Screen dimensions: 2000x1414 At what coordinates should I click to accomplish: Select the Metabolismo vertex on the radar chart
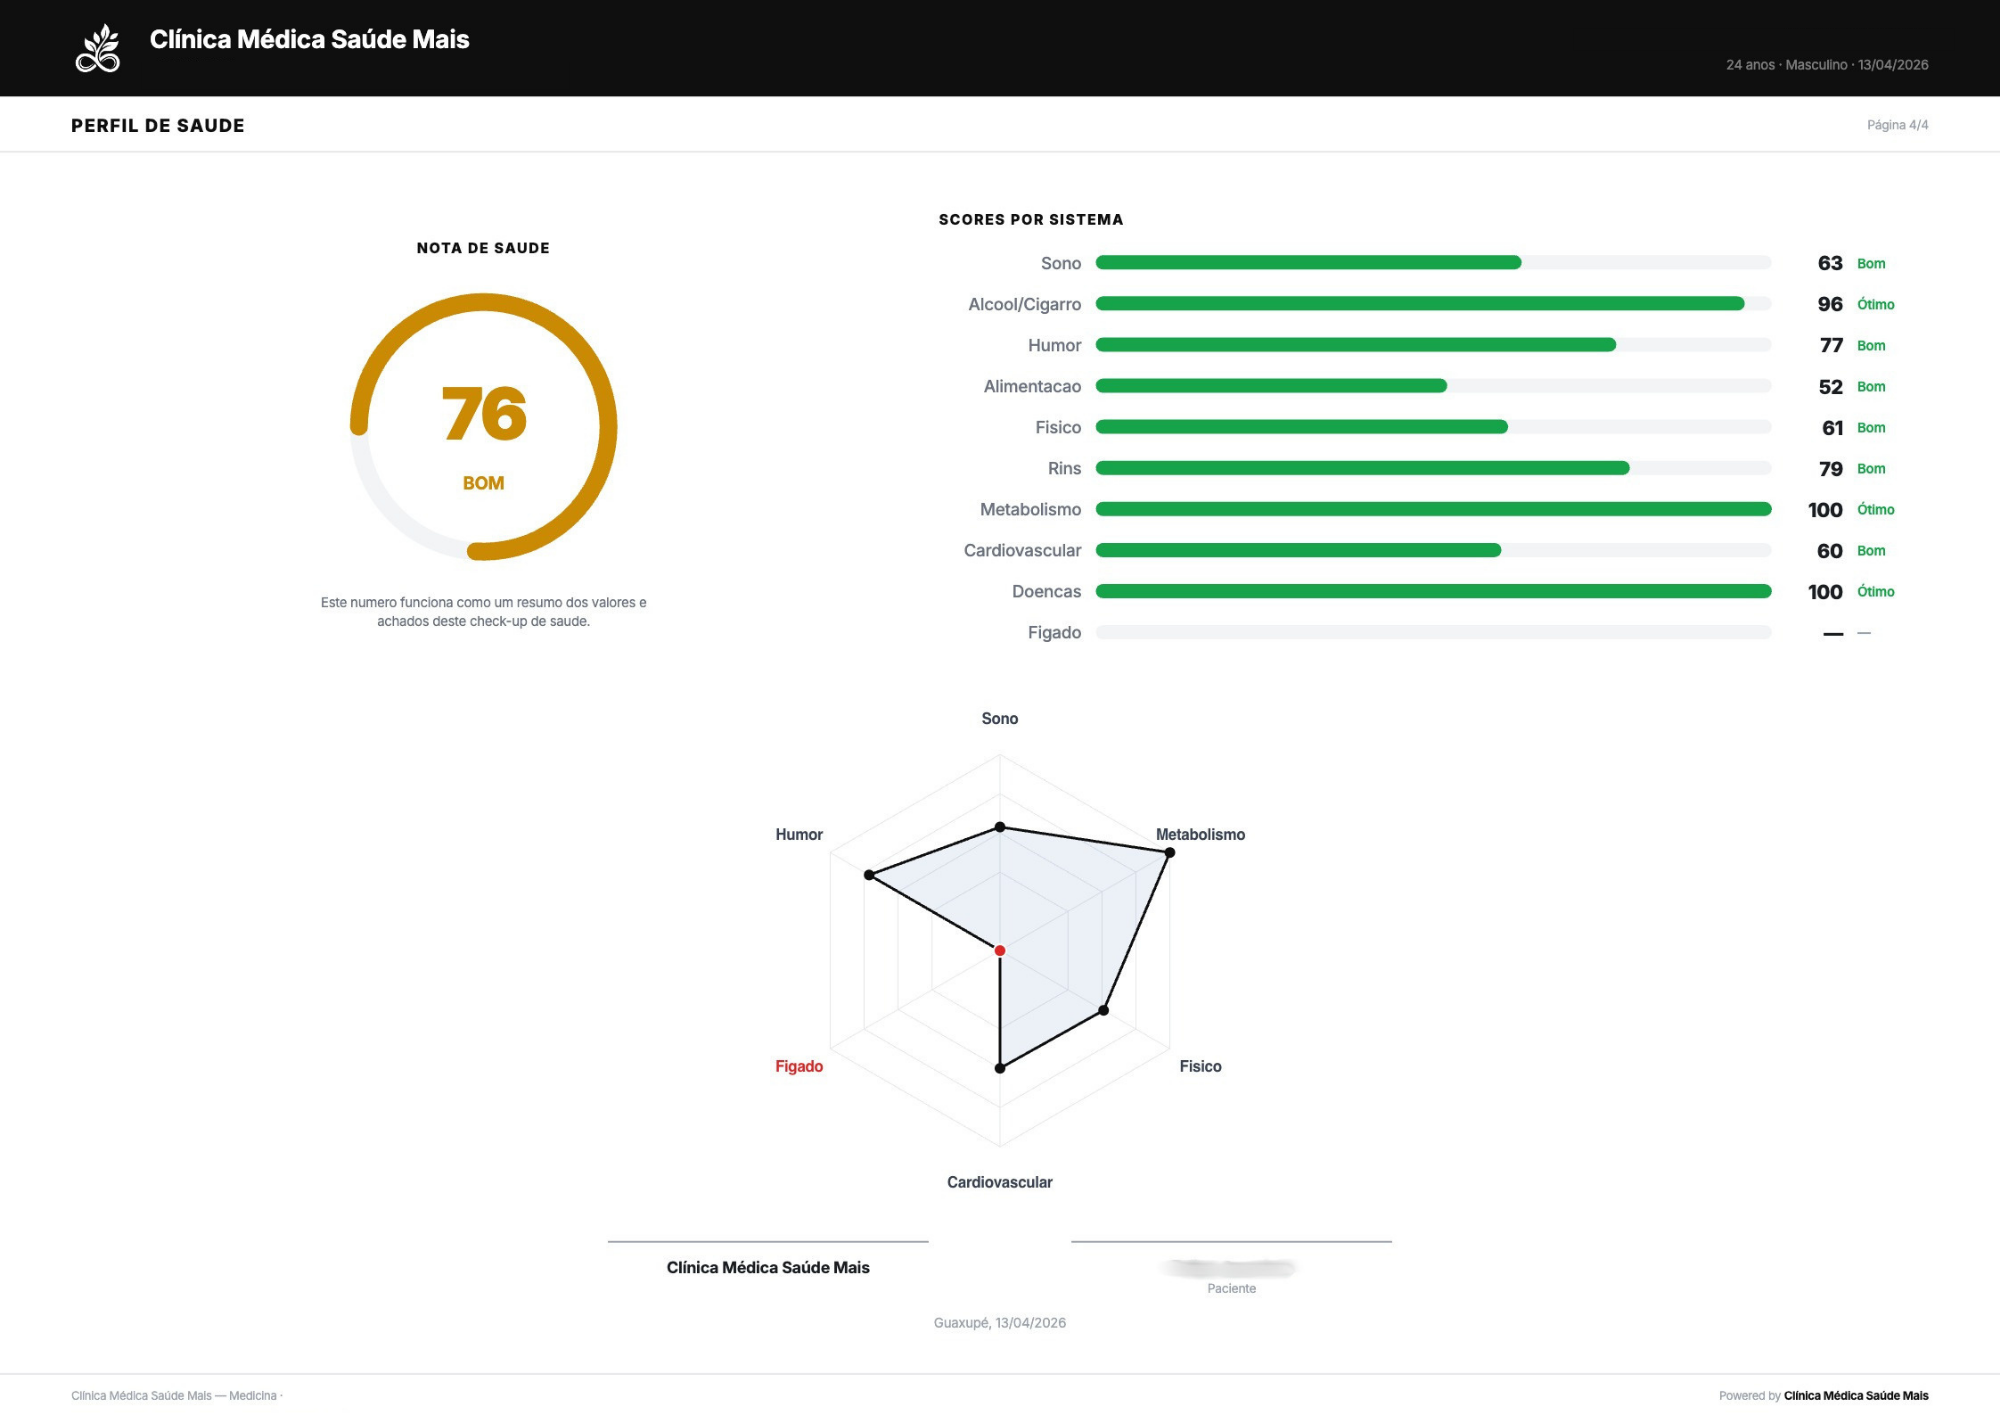click(1168, 852)
